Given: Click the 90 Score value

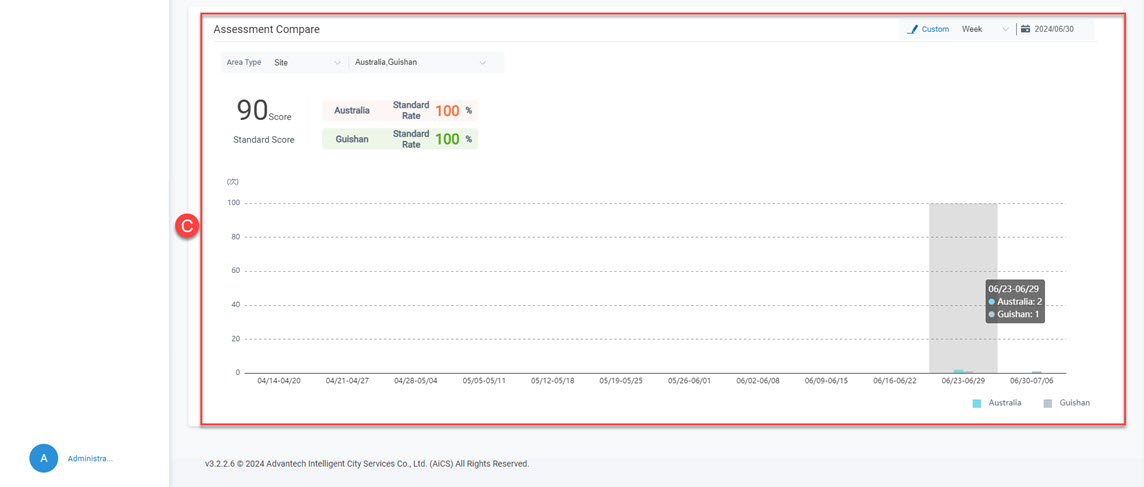Looking at the screenshot, I should [264, 111].
